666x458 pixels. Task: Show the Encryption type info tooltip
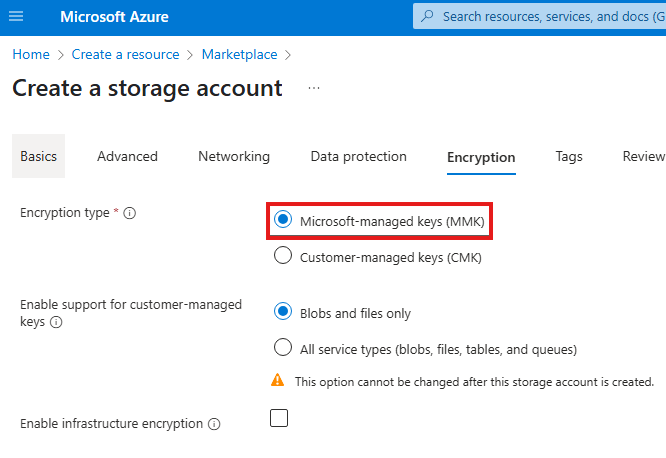point(130,213)
